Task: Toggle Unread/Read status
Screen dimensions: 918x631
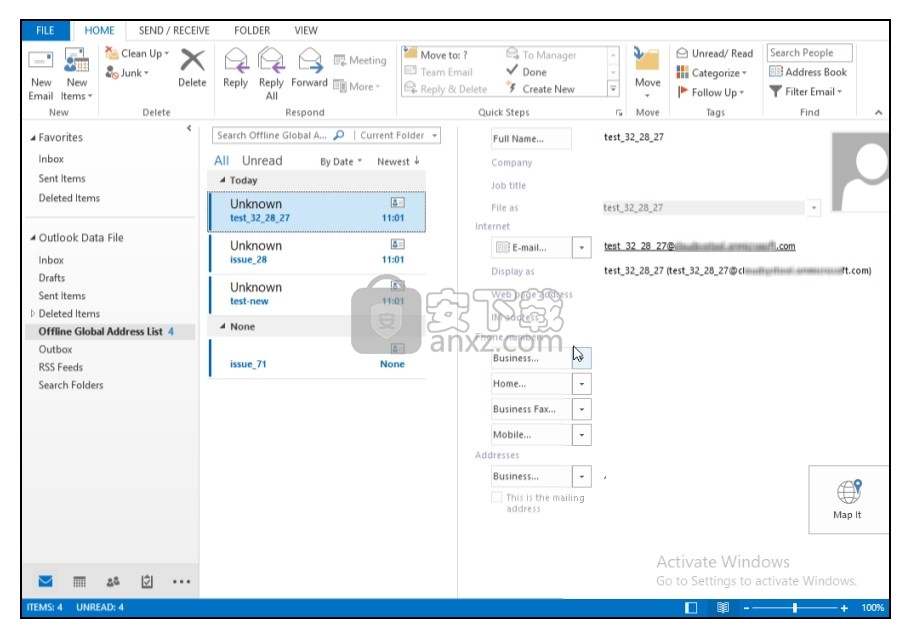Action: tap(715, 53)
